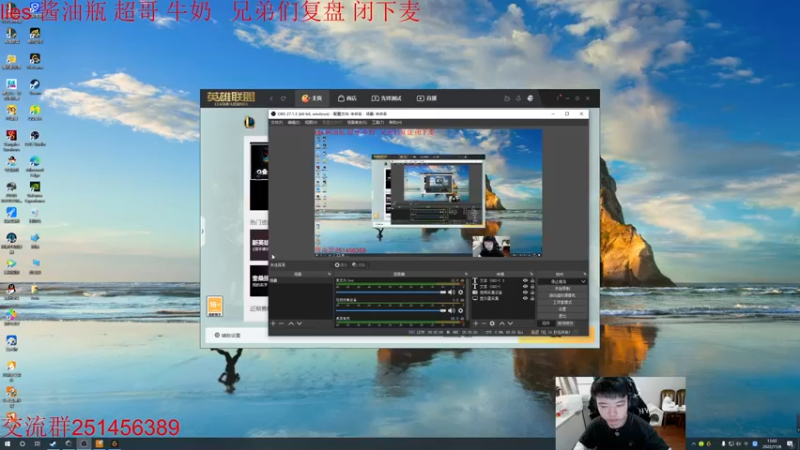Open 直播 tab in League client
Image resolution: width=800 pixels, height=450 pixels.
tap(427, 98)
